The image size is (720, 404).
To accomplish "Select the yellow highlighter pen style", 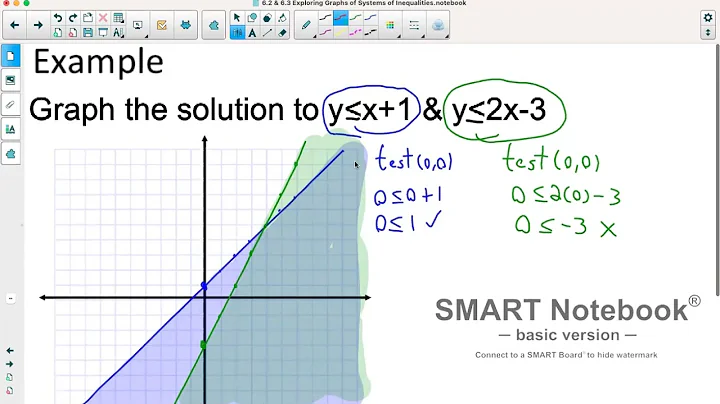I will pos(340,33).
